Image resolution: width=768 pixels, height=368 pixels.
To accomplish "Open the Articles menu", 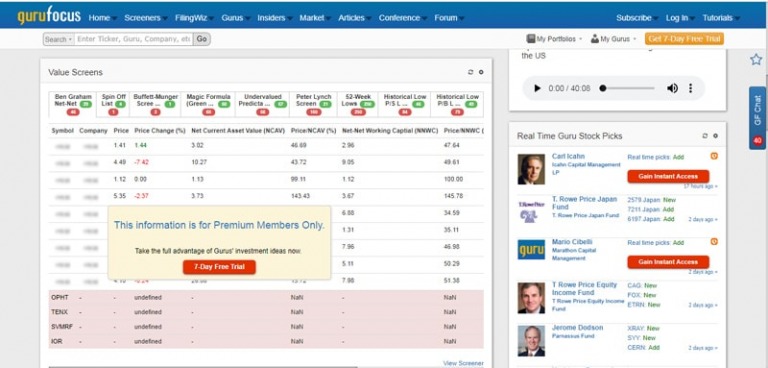I will tap(354, 18).
